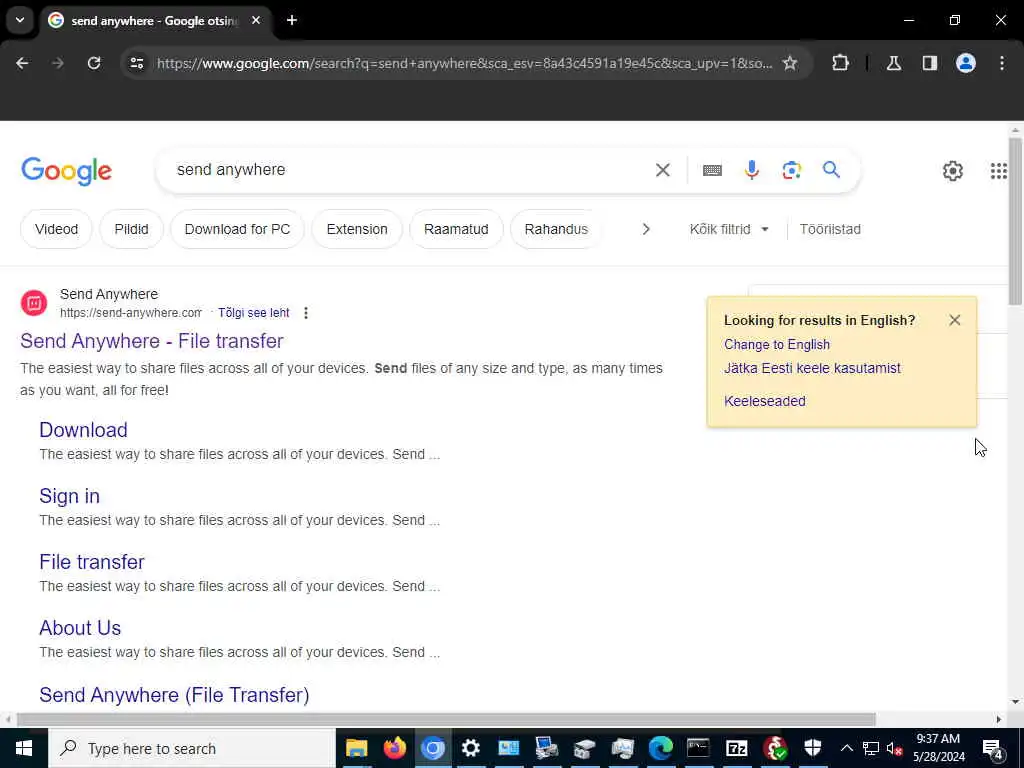Expand the Kõik filtrid dropdown
1024x768 pixels.
(729, 229)
